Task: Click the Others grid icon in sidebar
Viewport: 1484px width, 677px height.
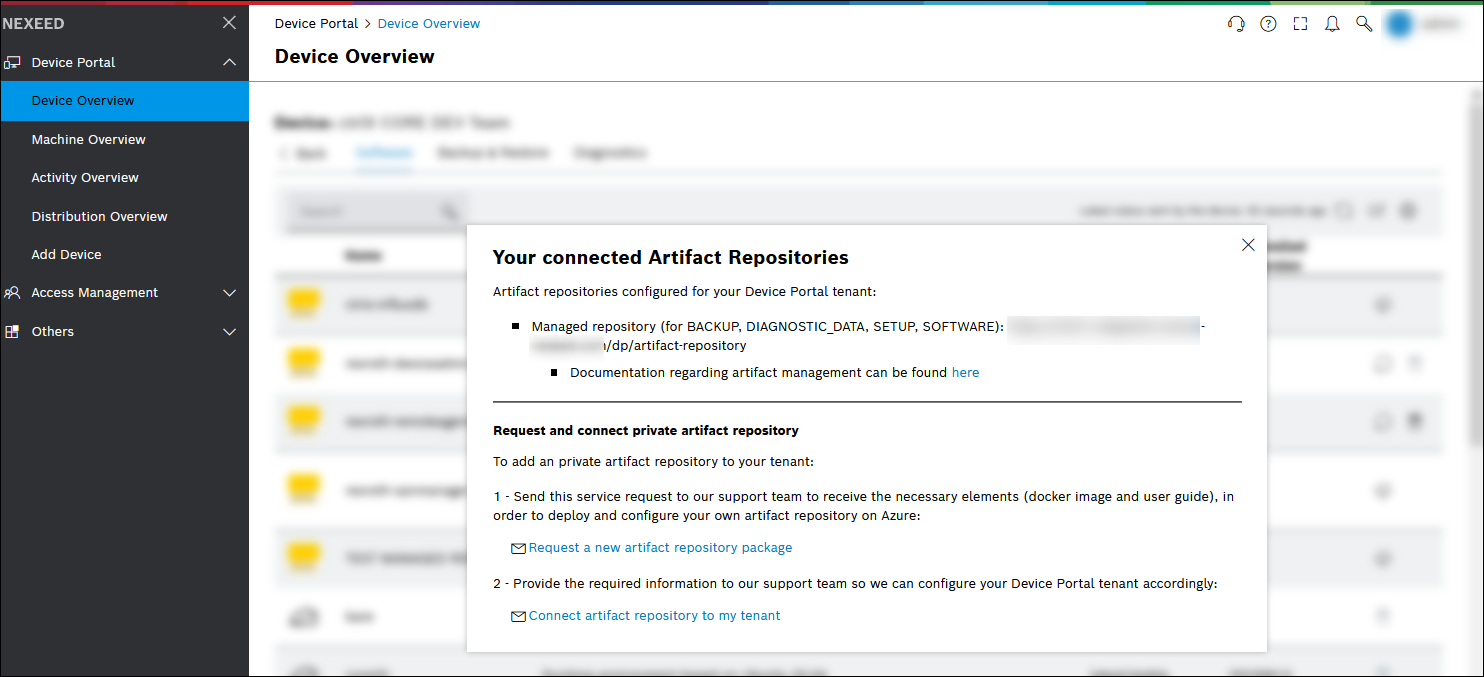Action: point(13,331)
